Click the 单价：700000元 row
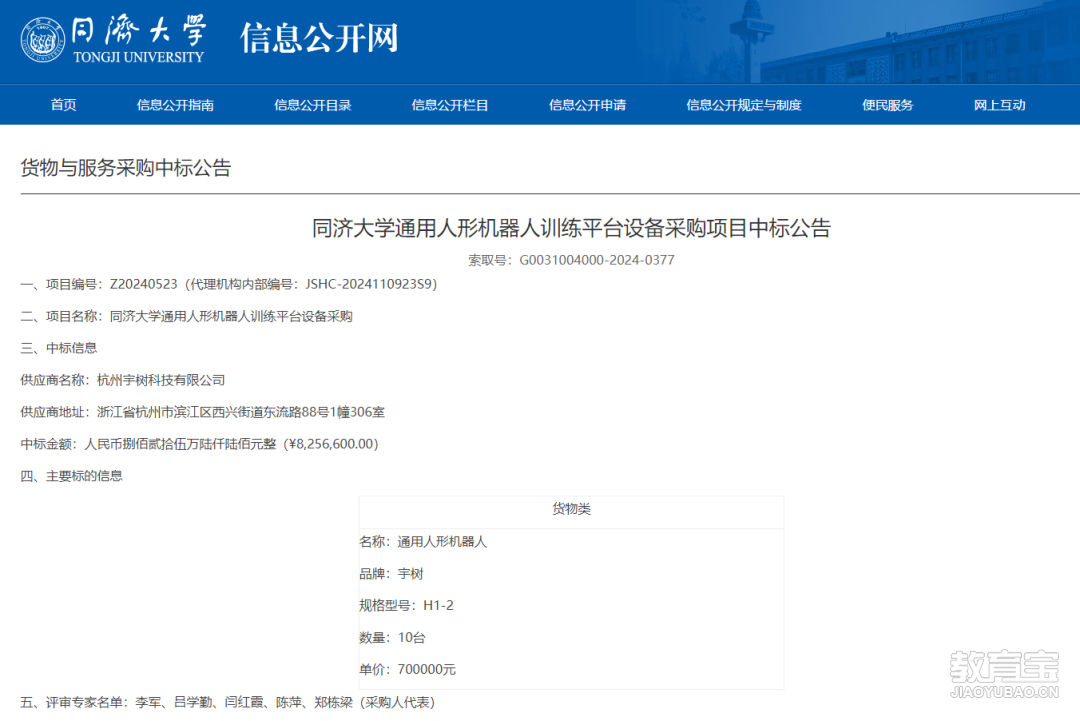Viewport: 1080px width, 721px height. click(x=407, y=669)
